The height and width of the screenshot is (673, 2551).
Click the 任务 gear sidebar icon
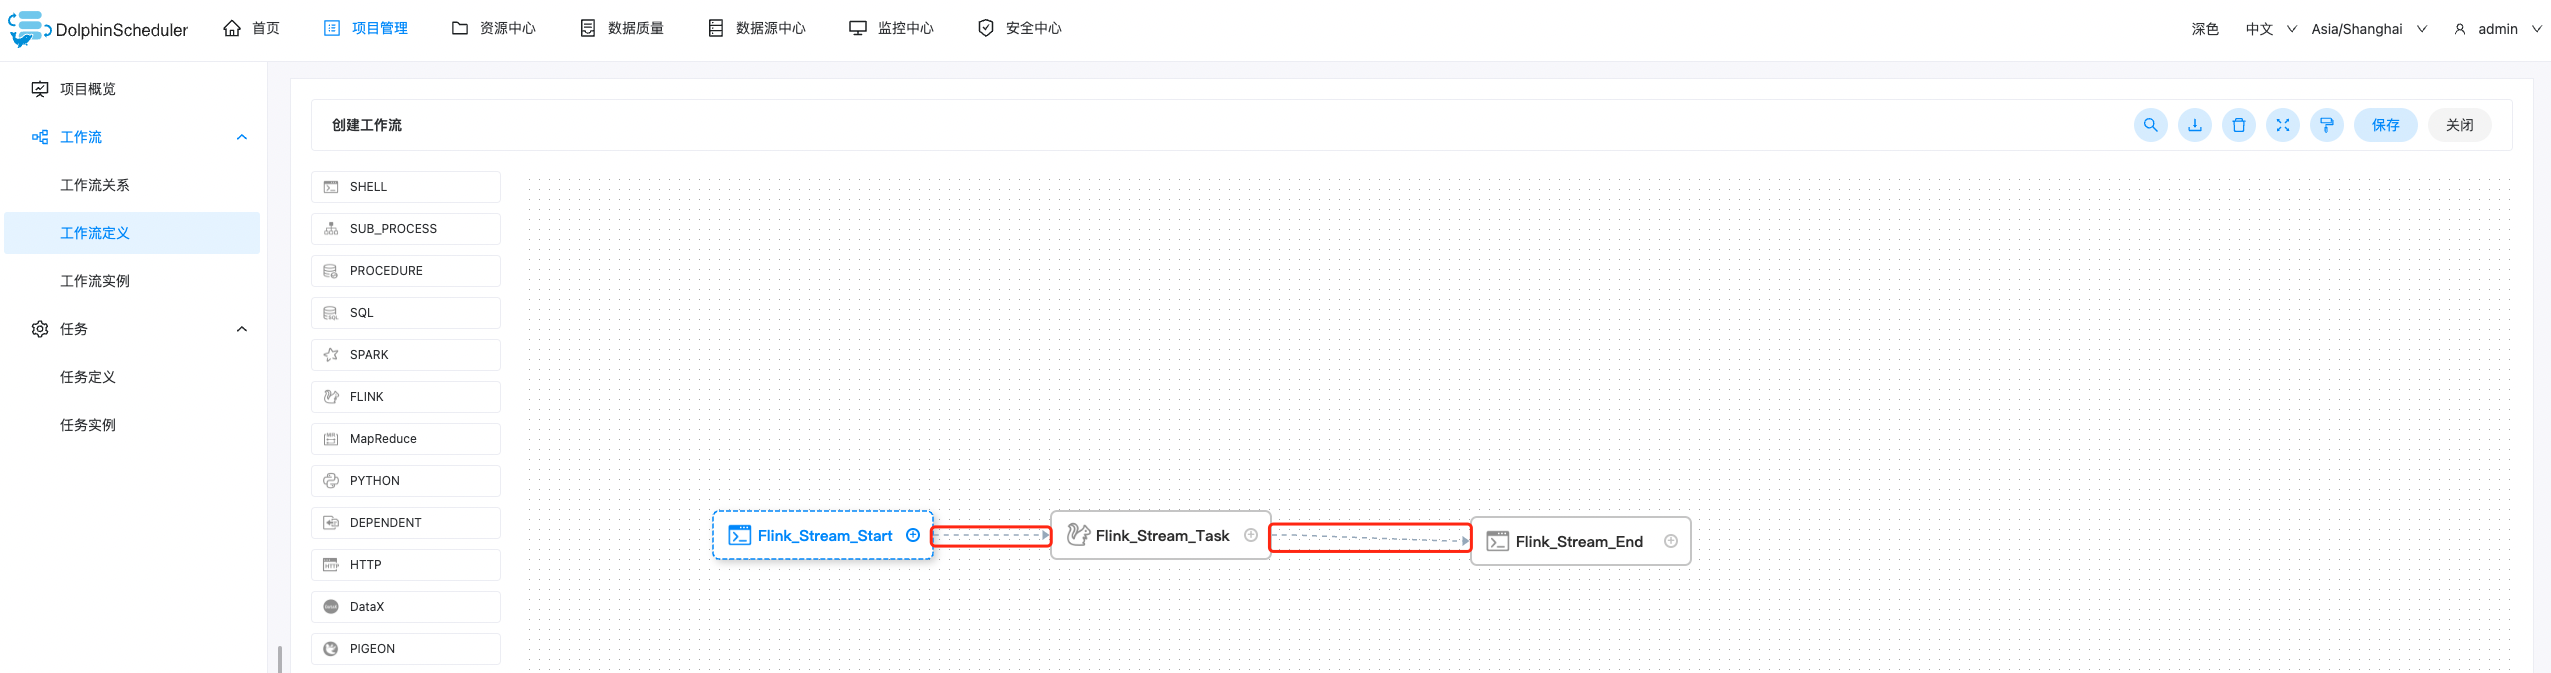40,329
